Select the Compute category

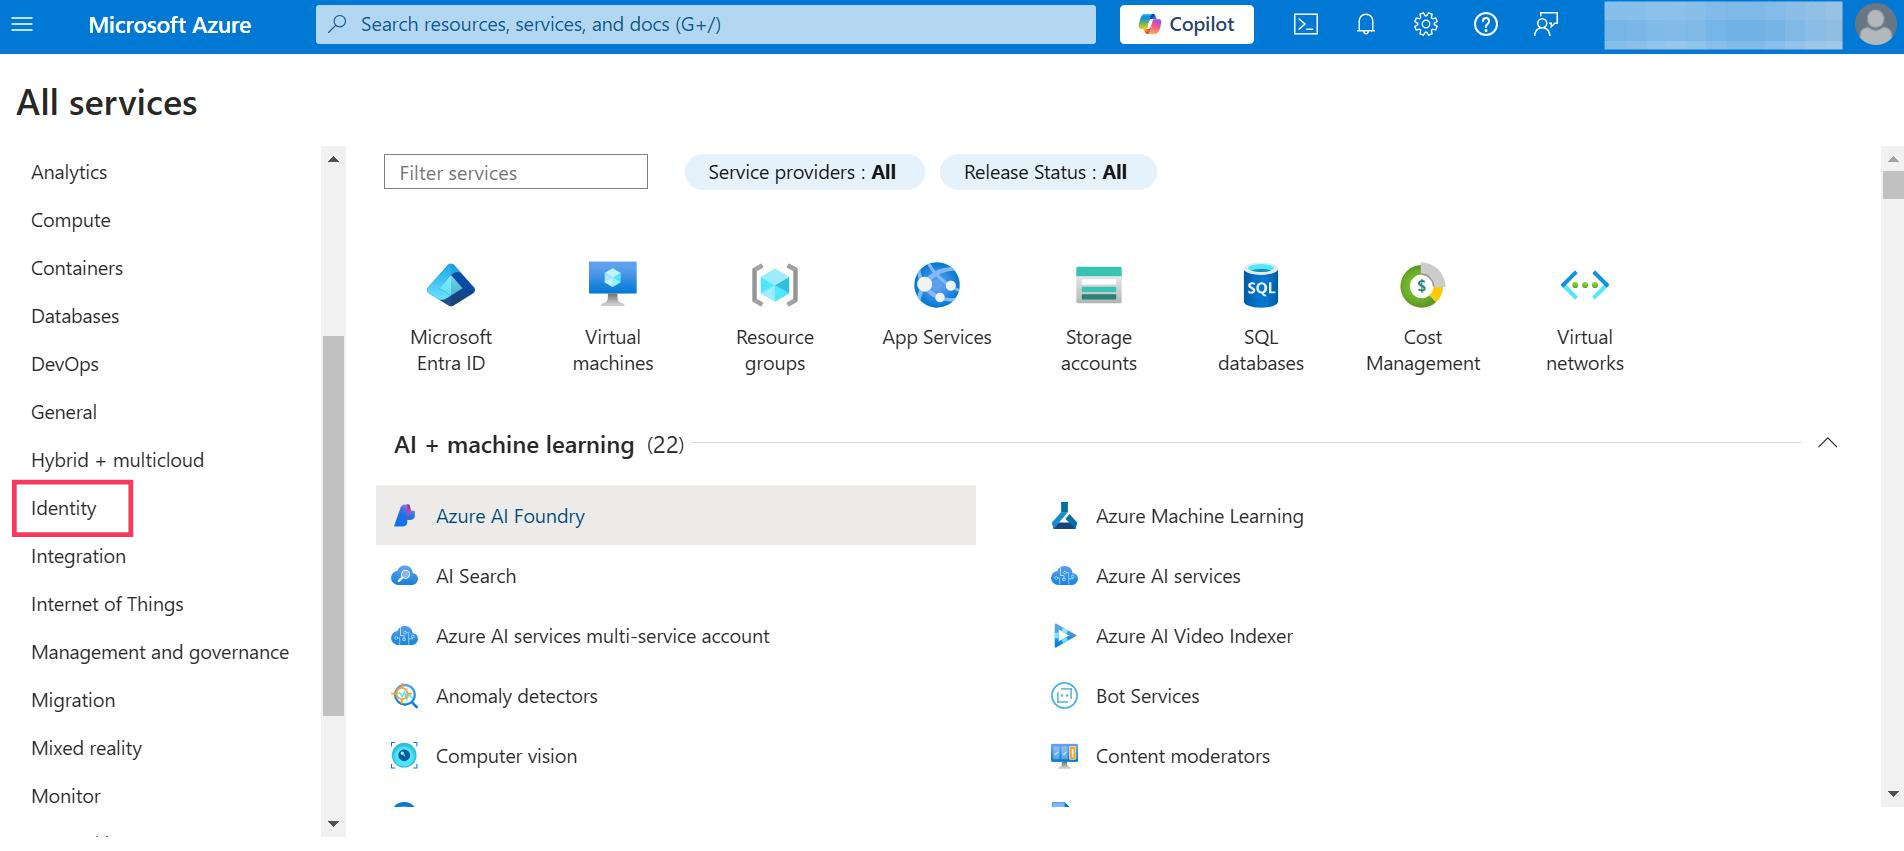(71, 220)
